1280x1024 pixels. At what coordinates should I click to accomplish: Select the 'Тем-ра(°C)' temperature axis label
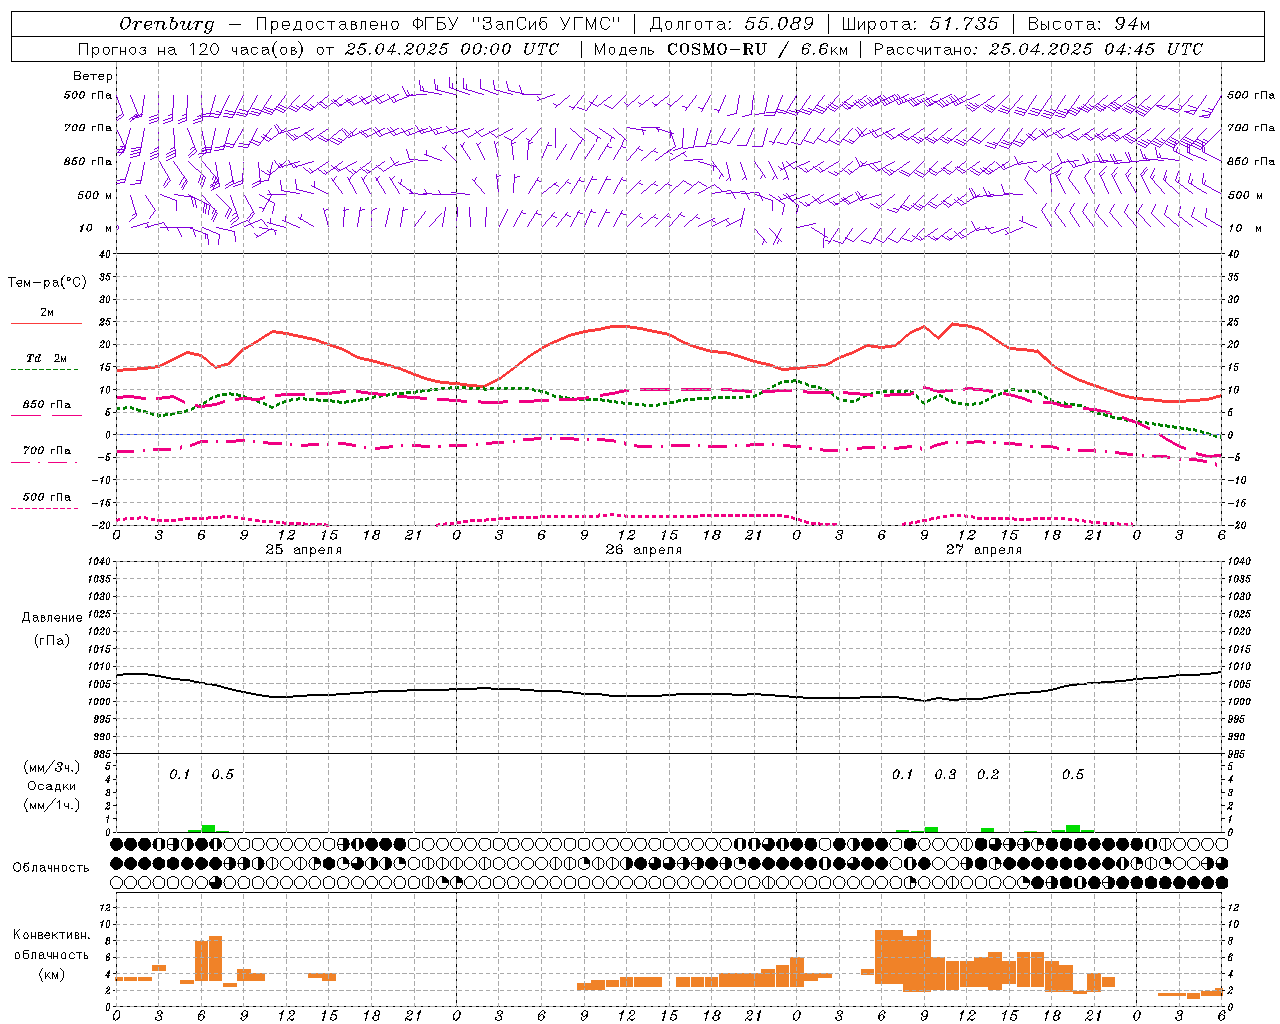click(x=47, y=283)
